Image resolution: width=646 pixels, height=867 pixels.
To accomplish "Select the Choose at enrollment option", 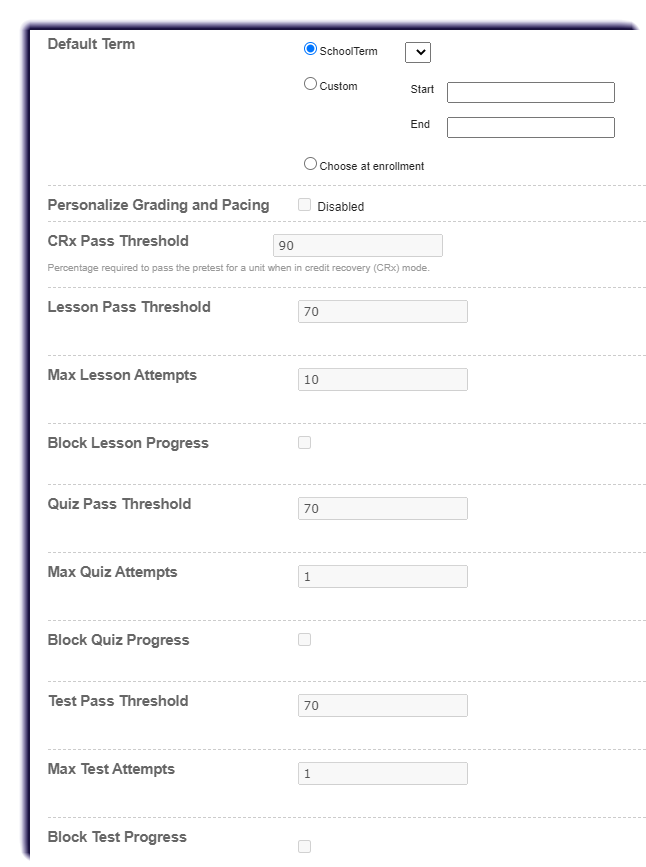I will (x=310, y=163).
